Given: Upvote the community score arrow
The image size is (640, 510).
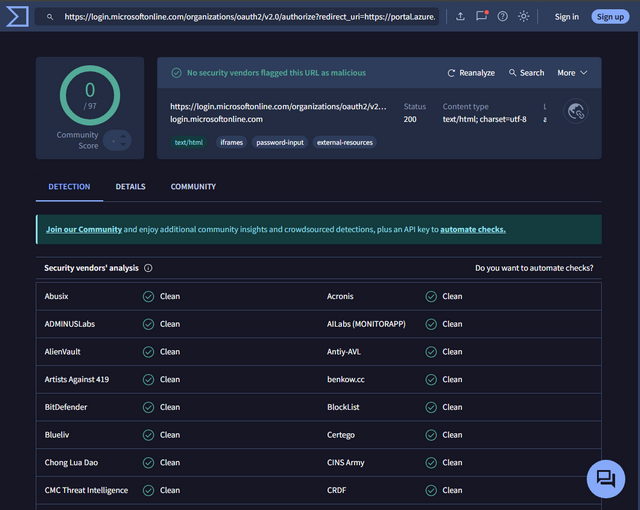Looking at the screenshot, I should tap(123, 136).
